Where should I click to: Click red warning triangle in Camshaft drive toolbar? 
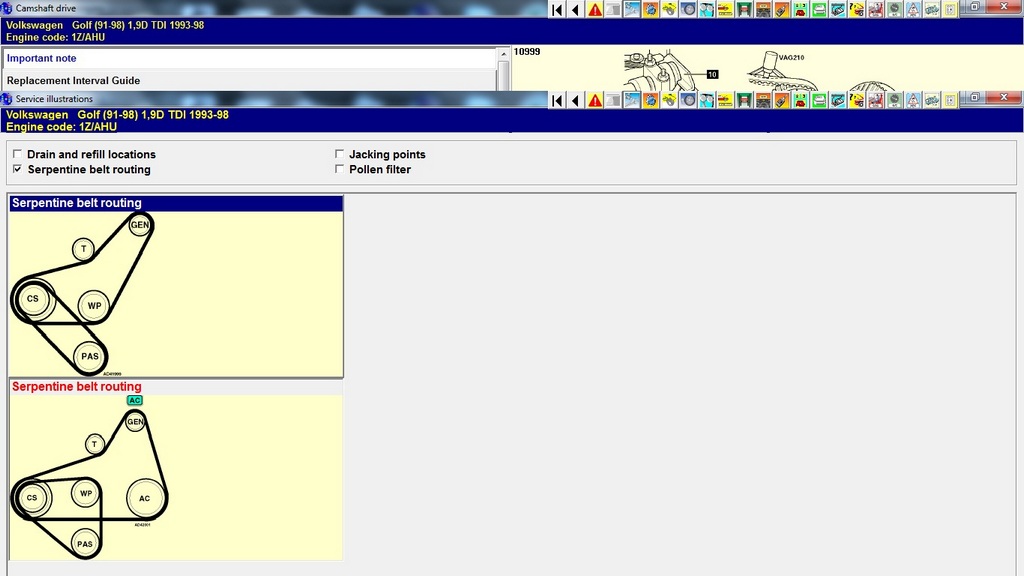coord(595,9)
